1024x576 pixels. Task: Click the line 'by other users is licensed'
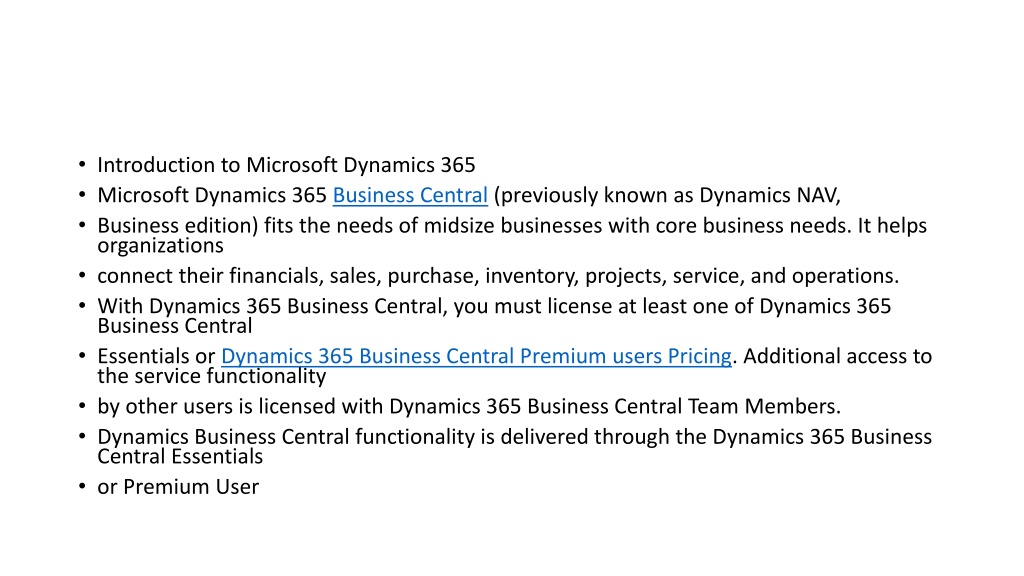tap(469, 406)
